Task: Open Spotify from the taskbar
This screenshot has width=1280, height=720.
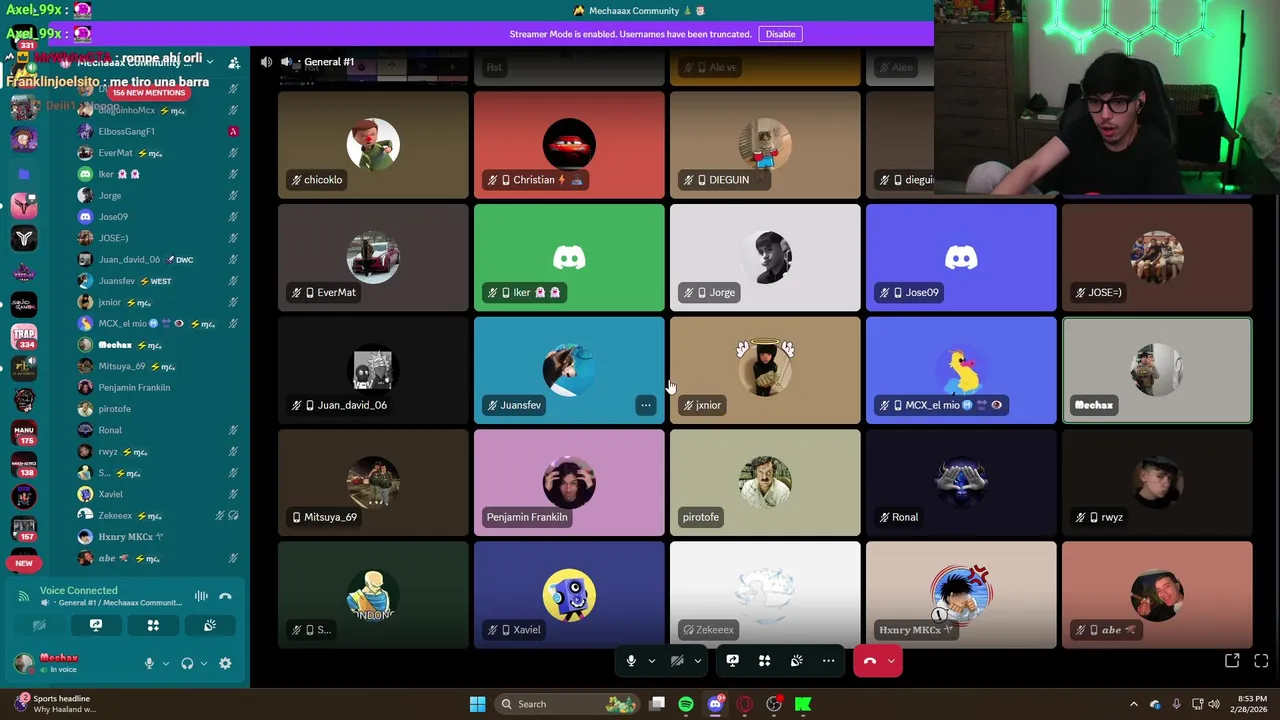Action: 686,704
